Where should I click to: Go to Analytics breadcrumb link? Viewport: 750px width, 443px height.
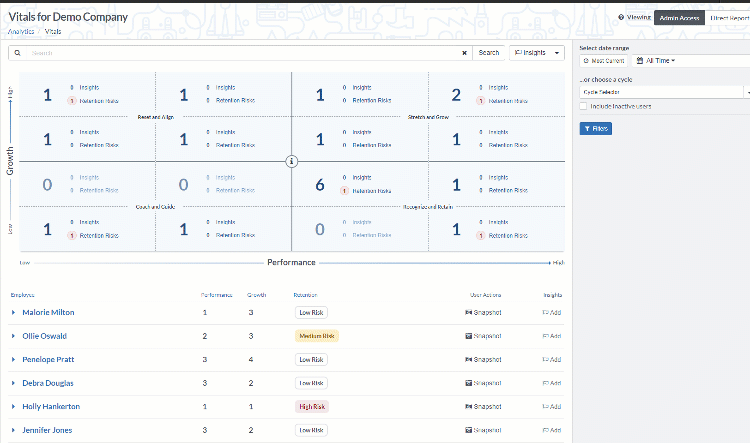(x=21, y=32)
